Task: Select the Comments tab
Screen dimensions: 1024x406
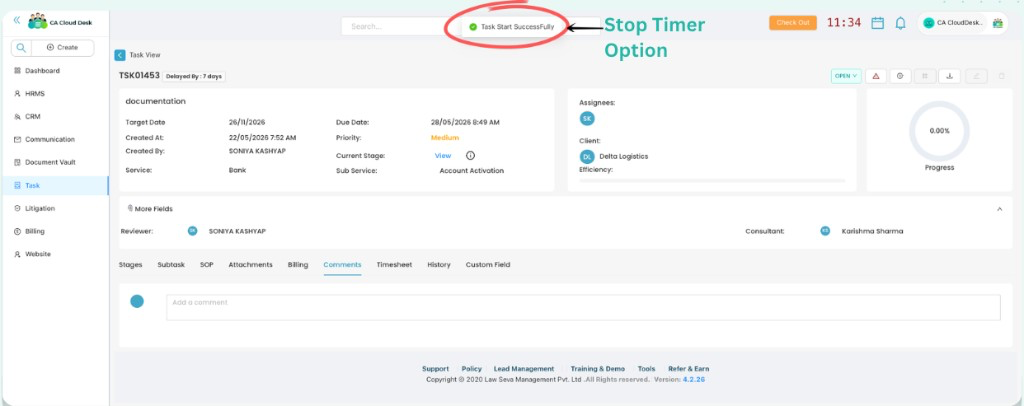Action: 342,265
